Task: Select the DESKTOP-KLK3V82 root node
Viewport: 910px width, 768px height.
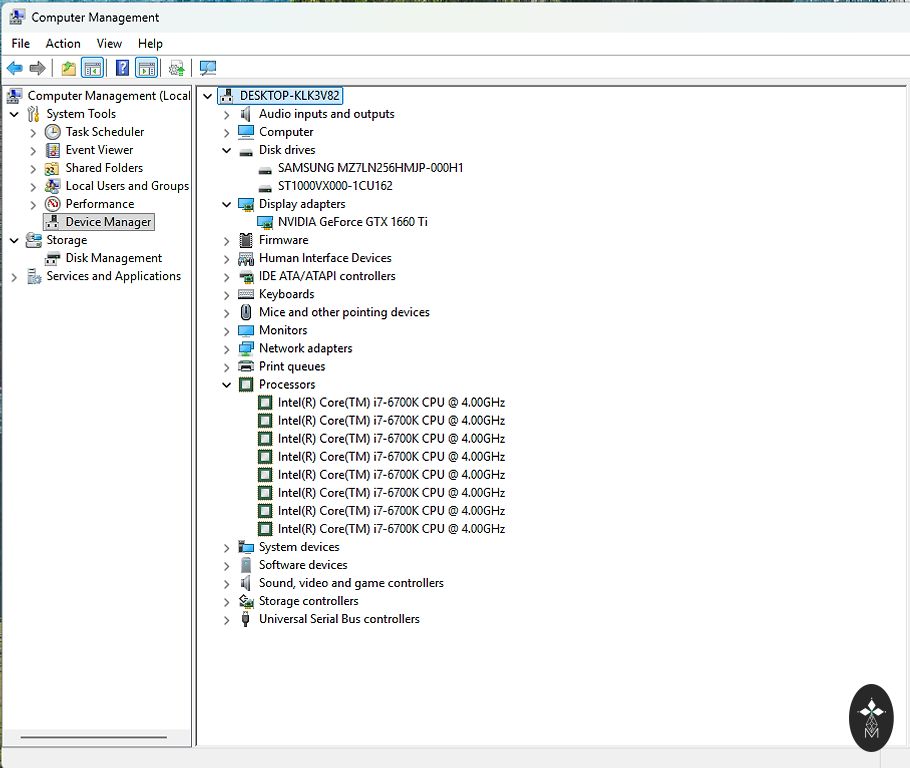Action: (x=290, y=96)
